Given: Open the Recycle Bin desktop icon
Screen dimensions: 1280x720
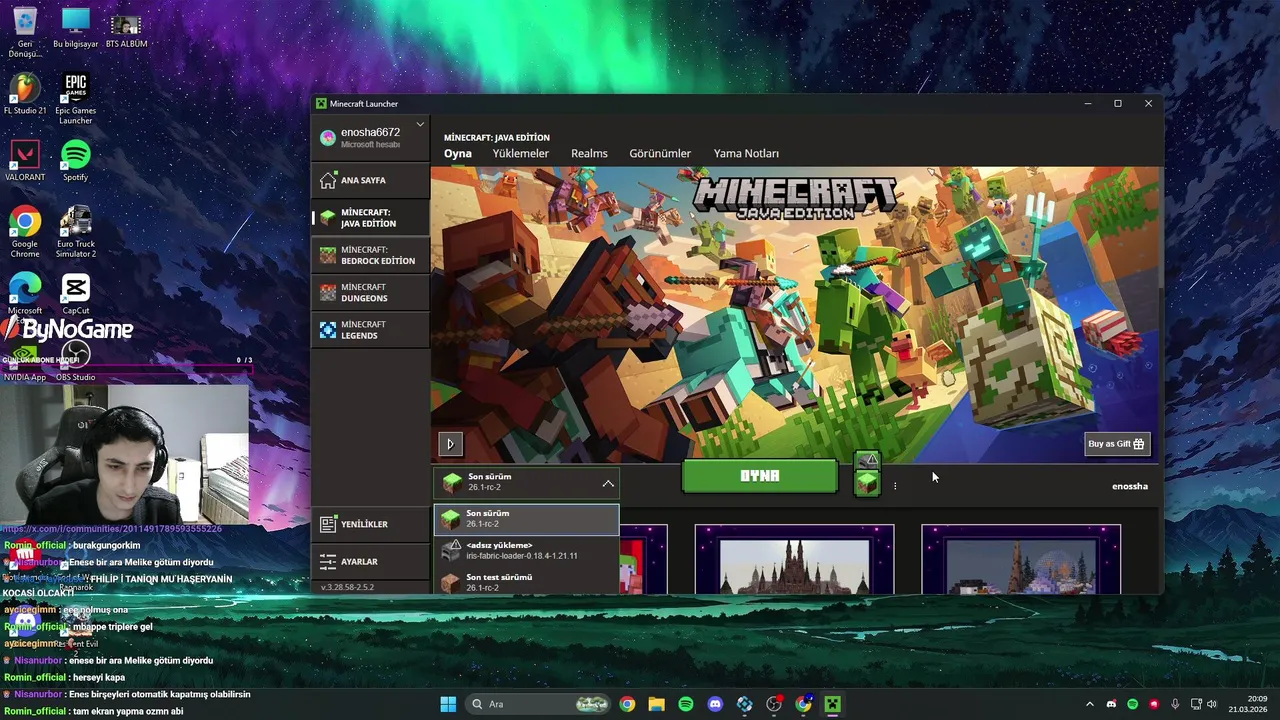Looking at the screenshot, I should 25,32.
